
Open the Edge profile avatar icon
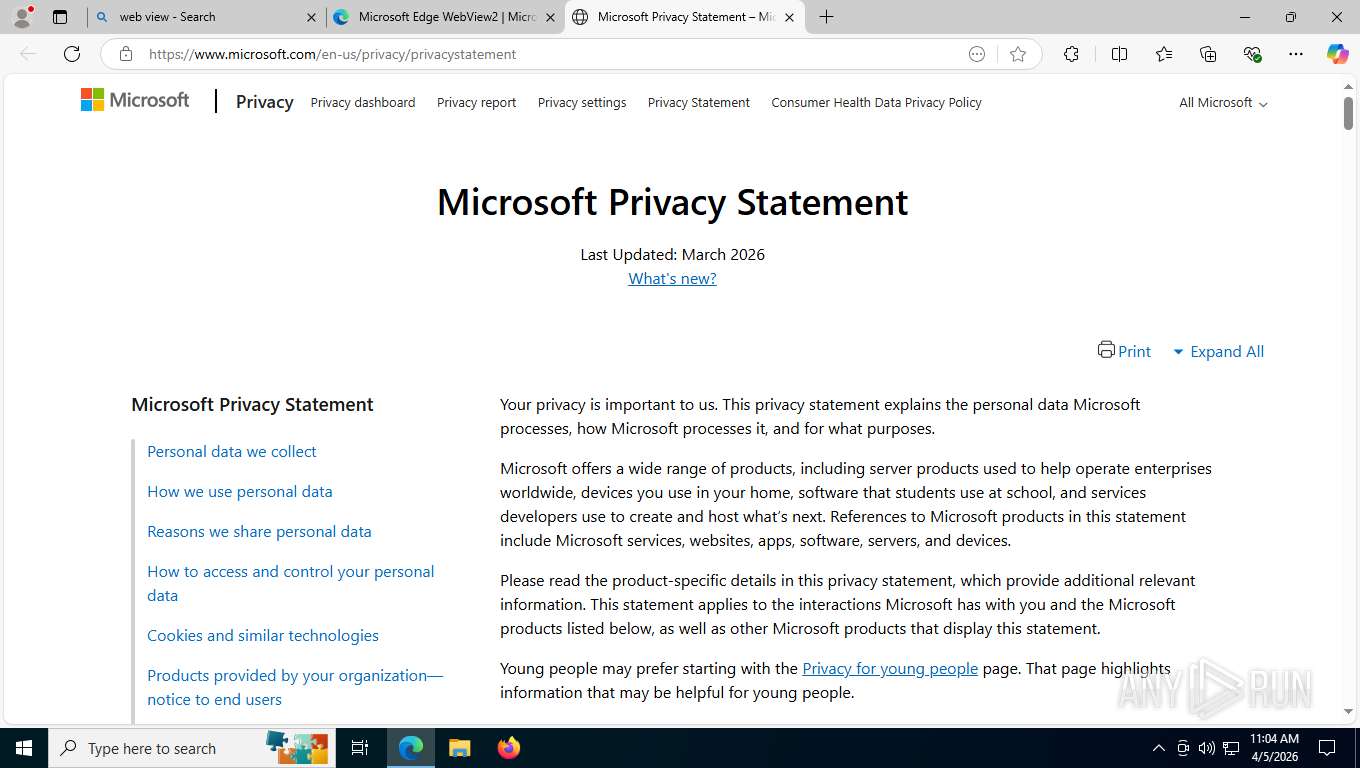(x=22, y=17)
